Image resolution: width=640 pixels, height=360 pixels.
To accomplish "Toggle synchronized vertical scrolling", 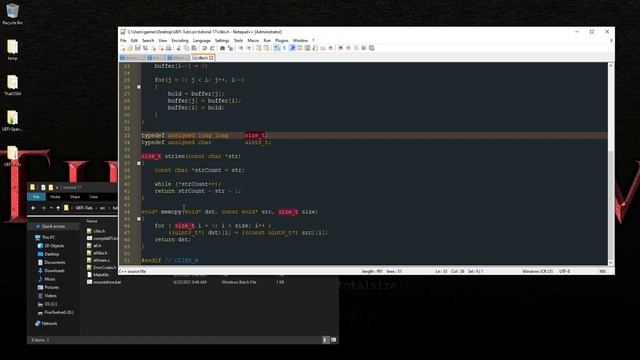I will 259,48.
